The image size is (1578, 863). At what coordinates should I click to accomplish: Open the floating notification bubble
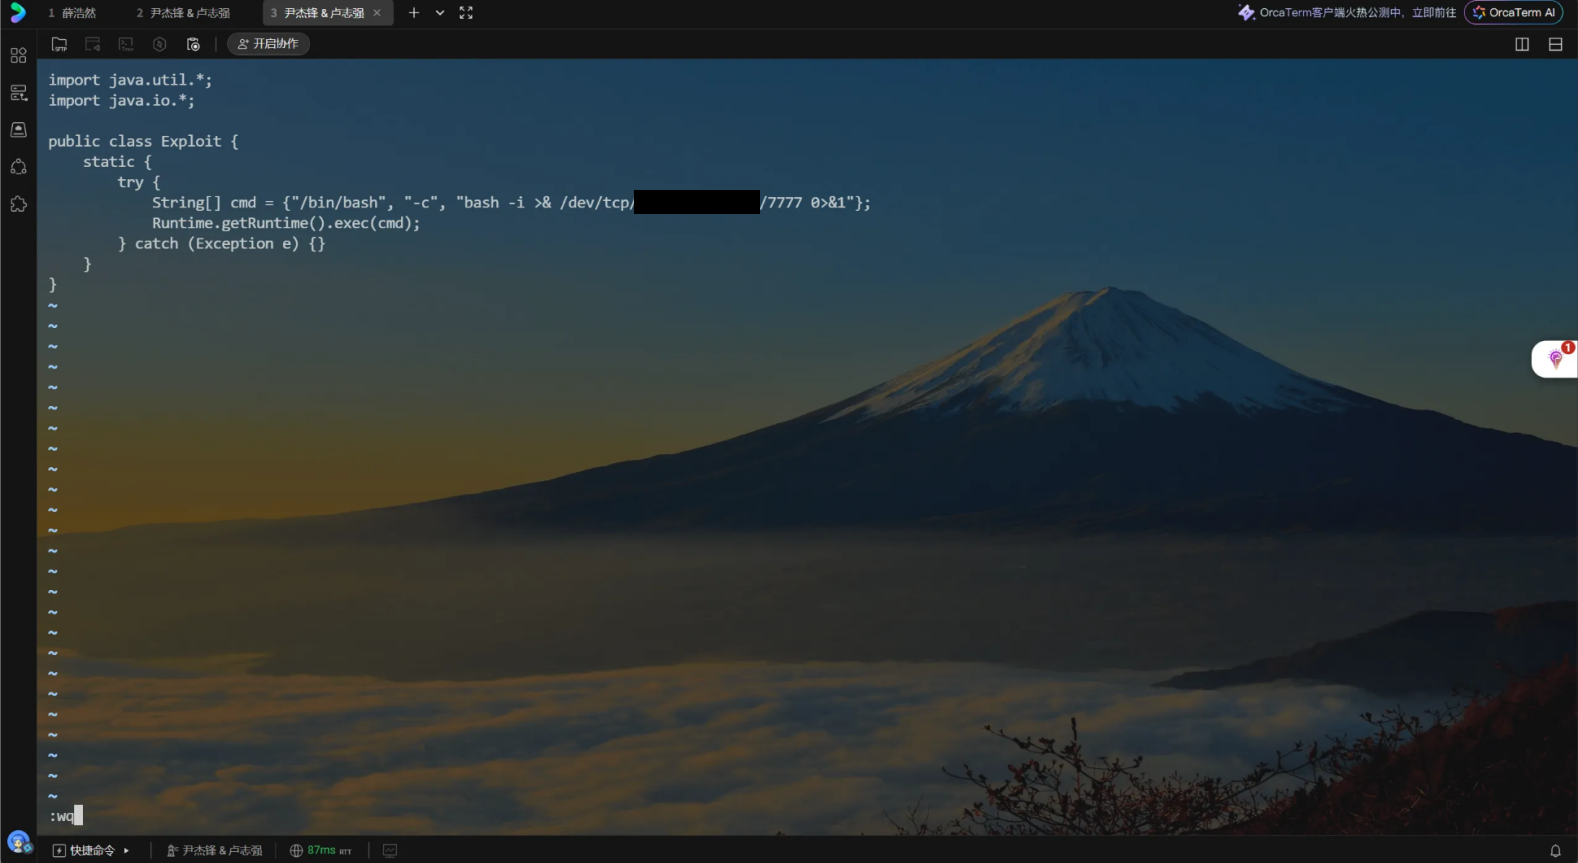[x=1555, y=359]
